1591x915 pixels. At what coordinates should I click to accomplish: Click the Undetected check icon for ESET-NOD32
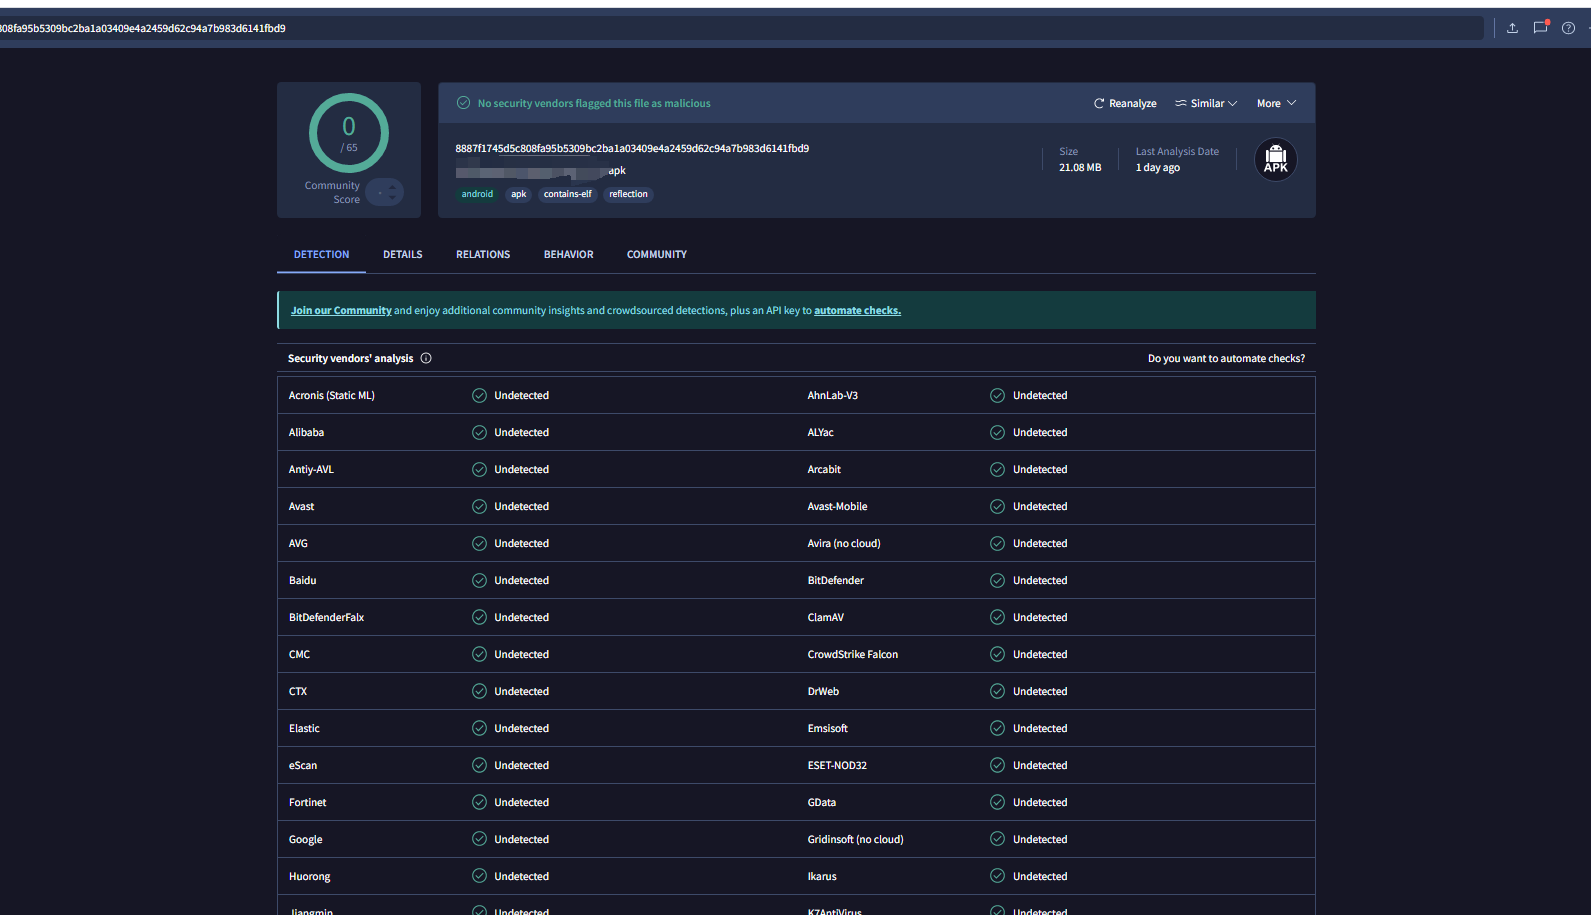pyautogui.click(x=997, y=765)
